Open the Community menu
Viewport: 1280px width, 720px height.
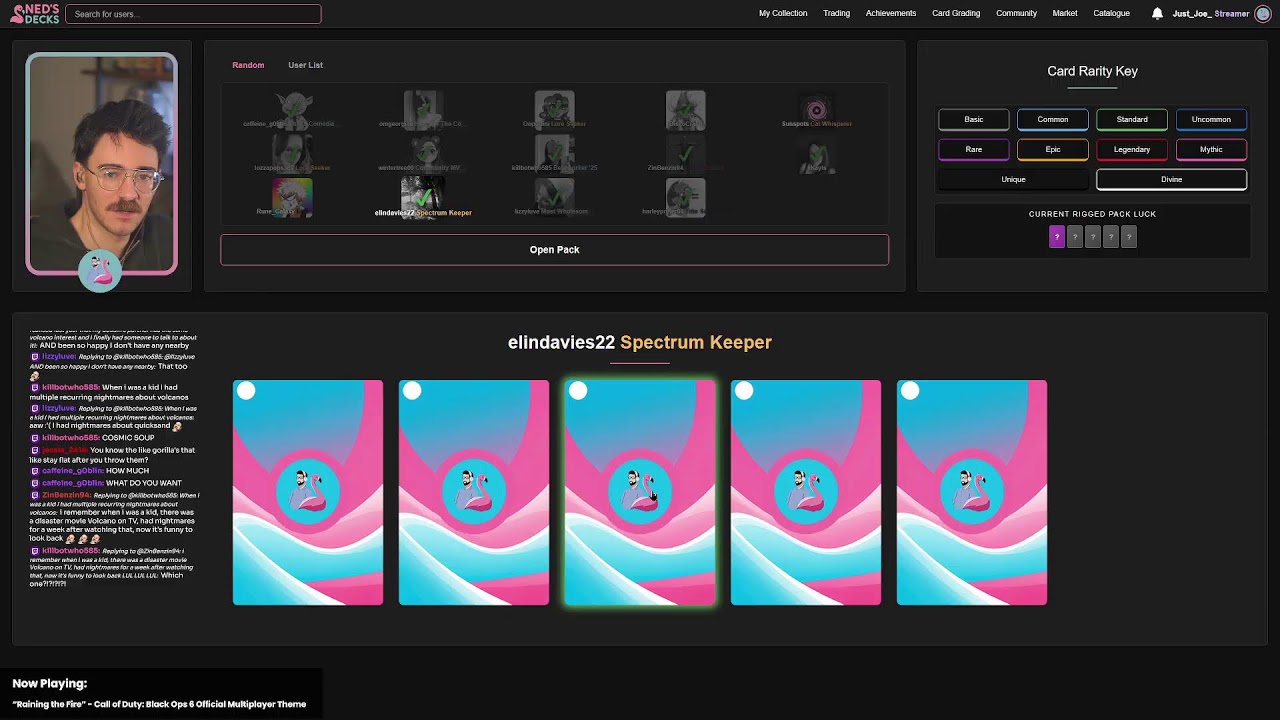[1016, 14]
